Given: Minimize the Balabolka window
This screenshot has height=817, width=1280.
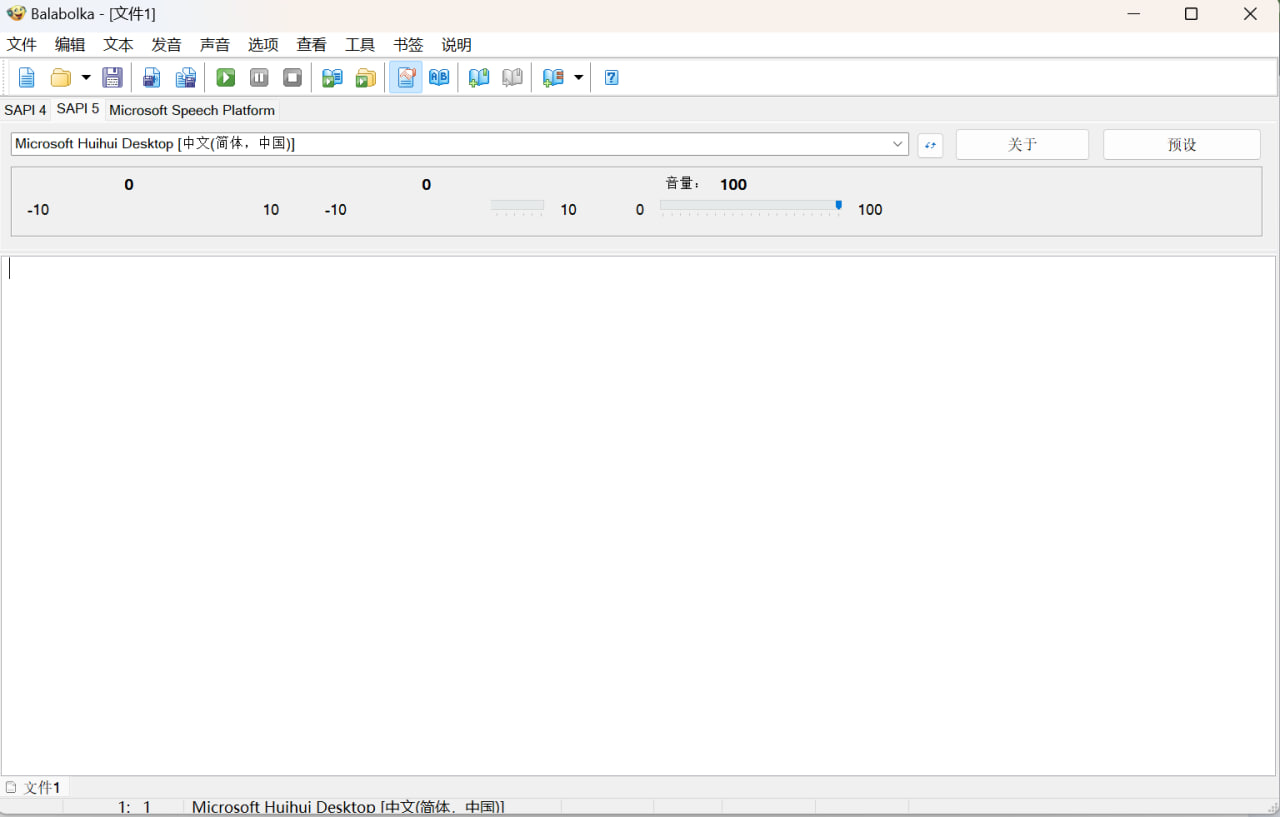Looking at the screenshot, I should coord(1133,14).
